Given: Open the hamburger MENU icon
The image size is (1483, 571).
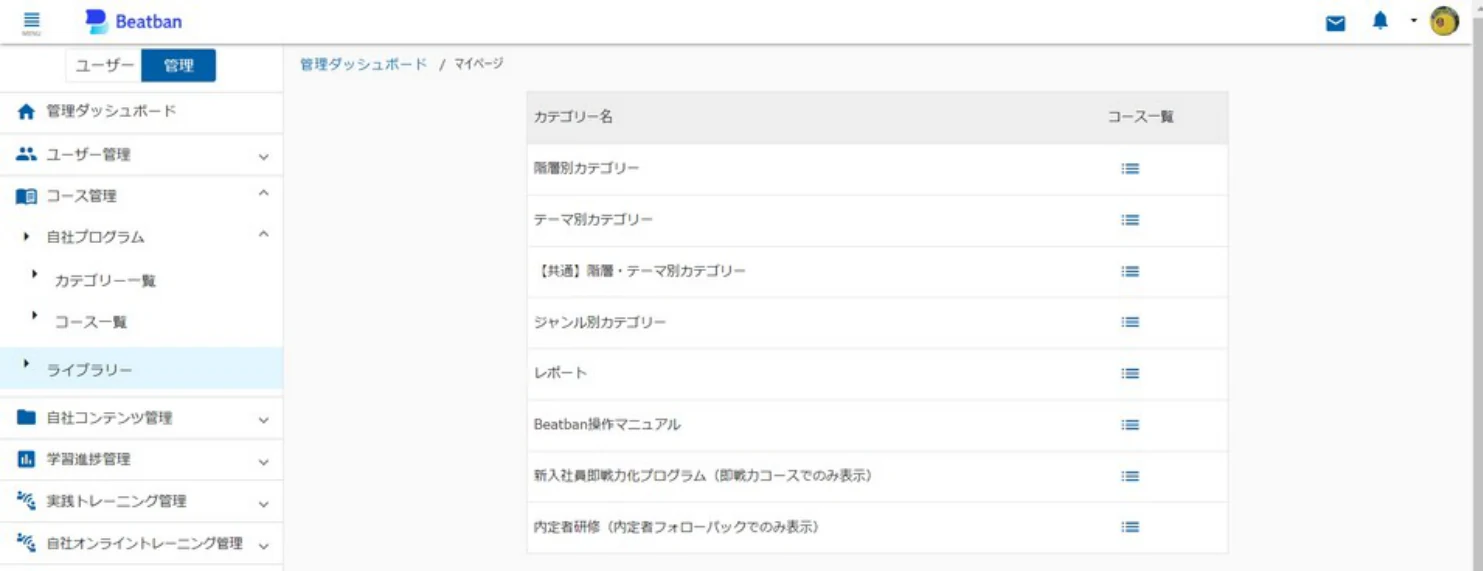Looking at the screenshot, I should tap(31, 21).
